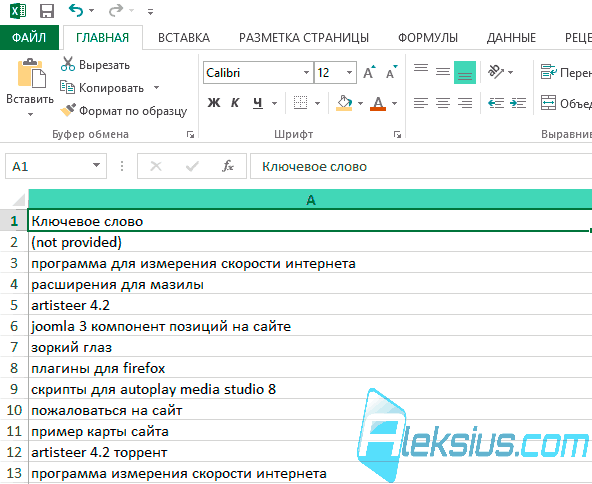
Task: Align cell text left
Action: pyautogui.click(x=421, y=103)
